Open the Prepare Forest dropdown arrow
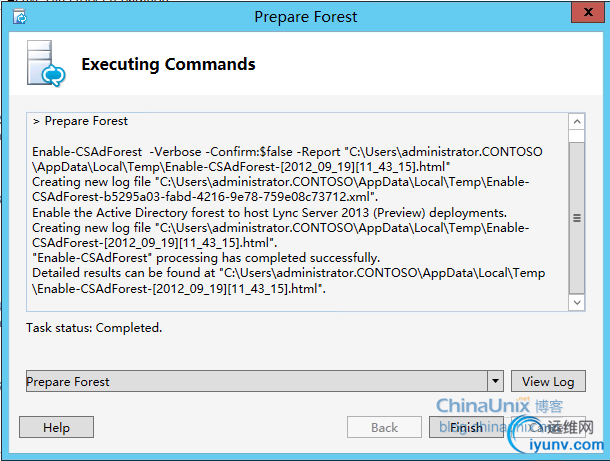Viewport: 610px width, 461px height. (x=495, y=381)
